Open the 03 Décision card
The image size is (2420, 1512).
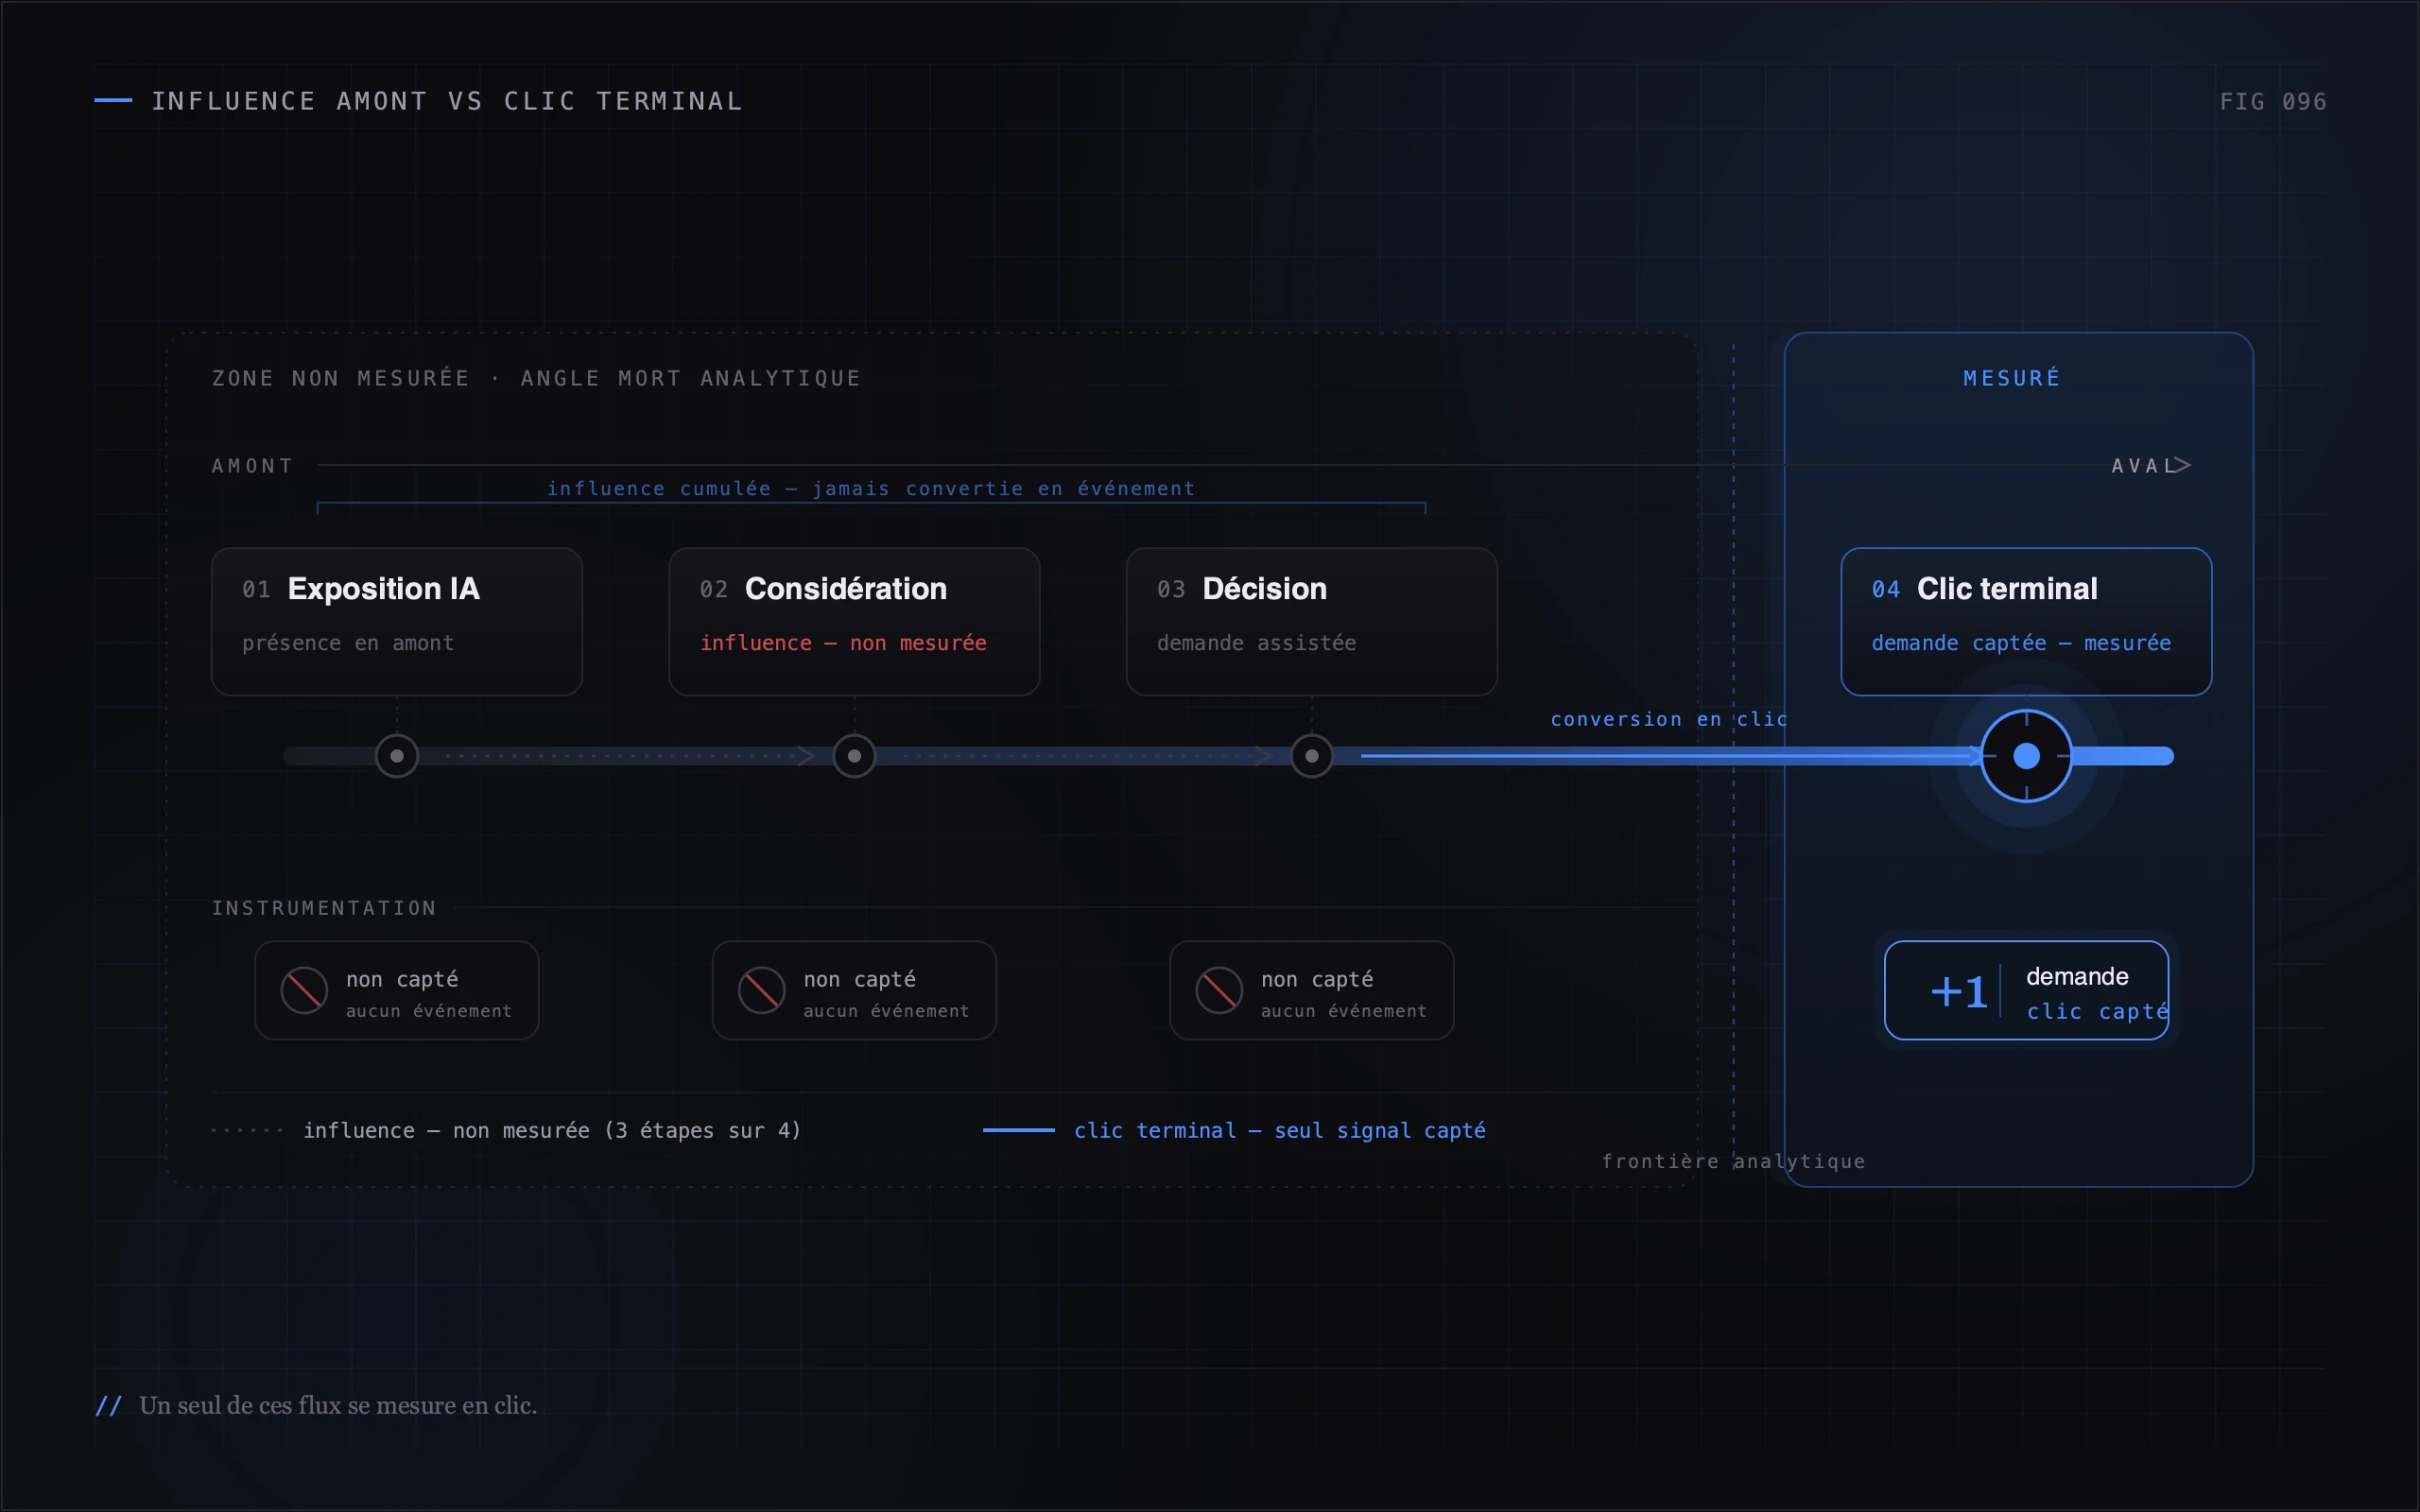coord(1312,621)
